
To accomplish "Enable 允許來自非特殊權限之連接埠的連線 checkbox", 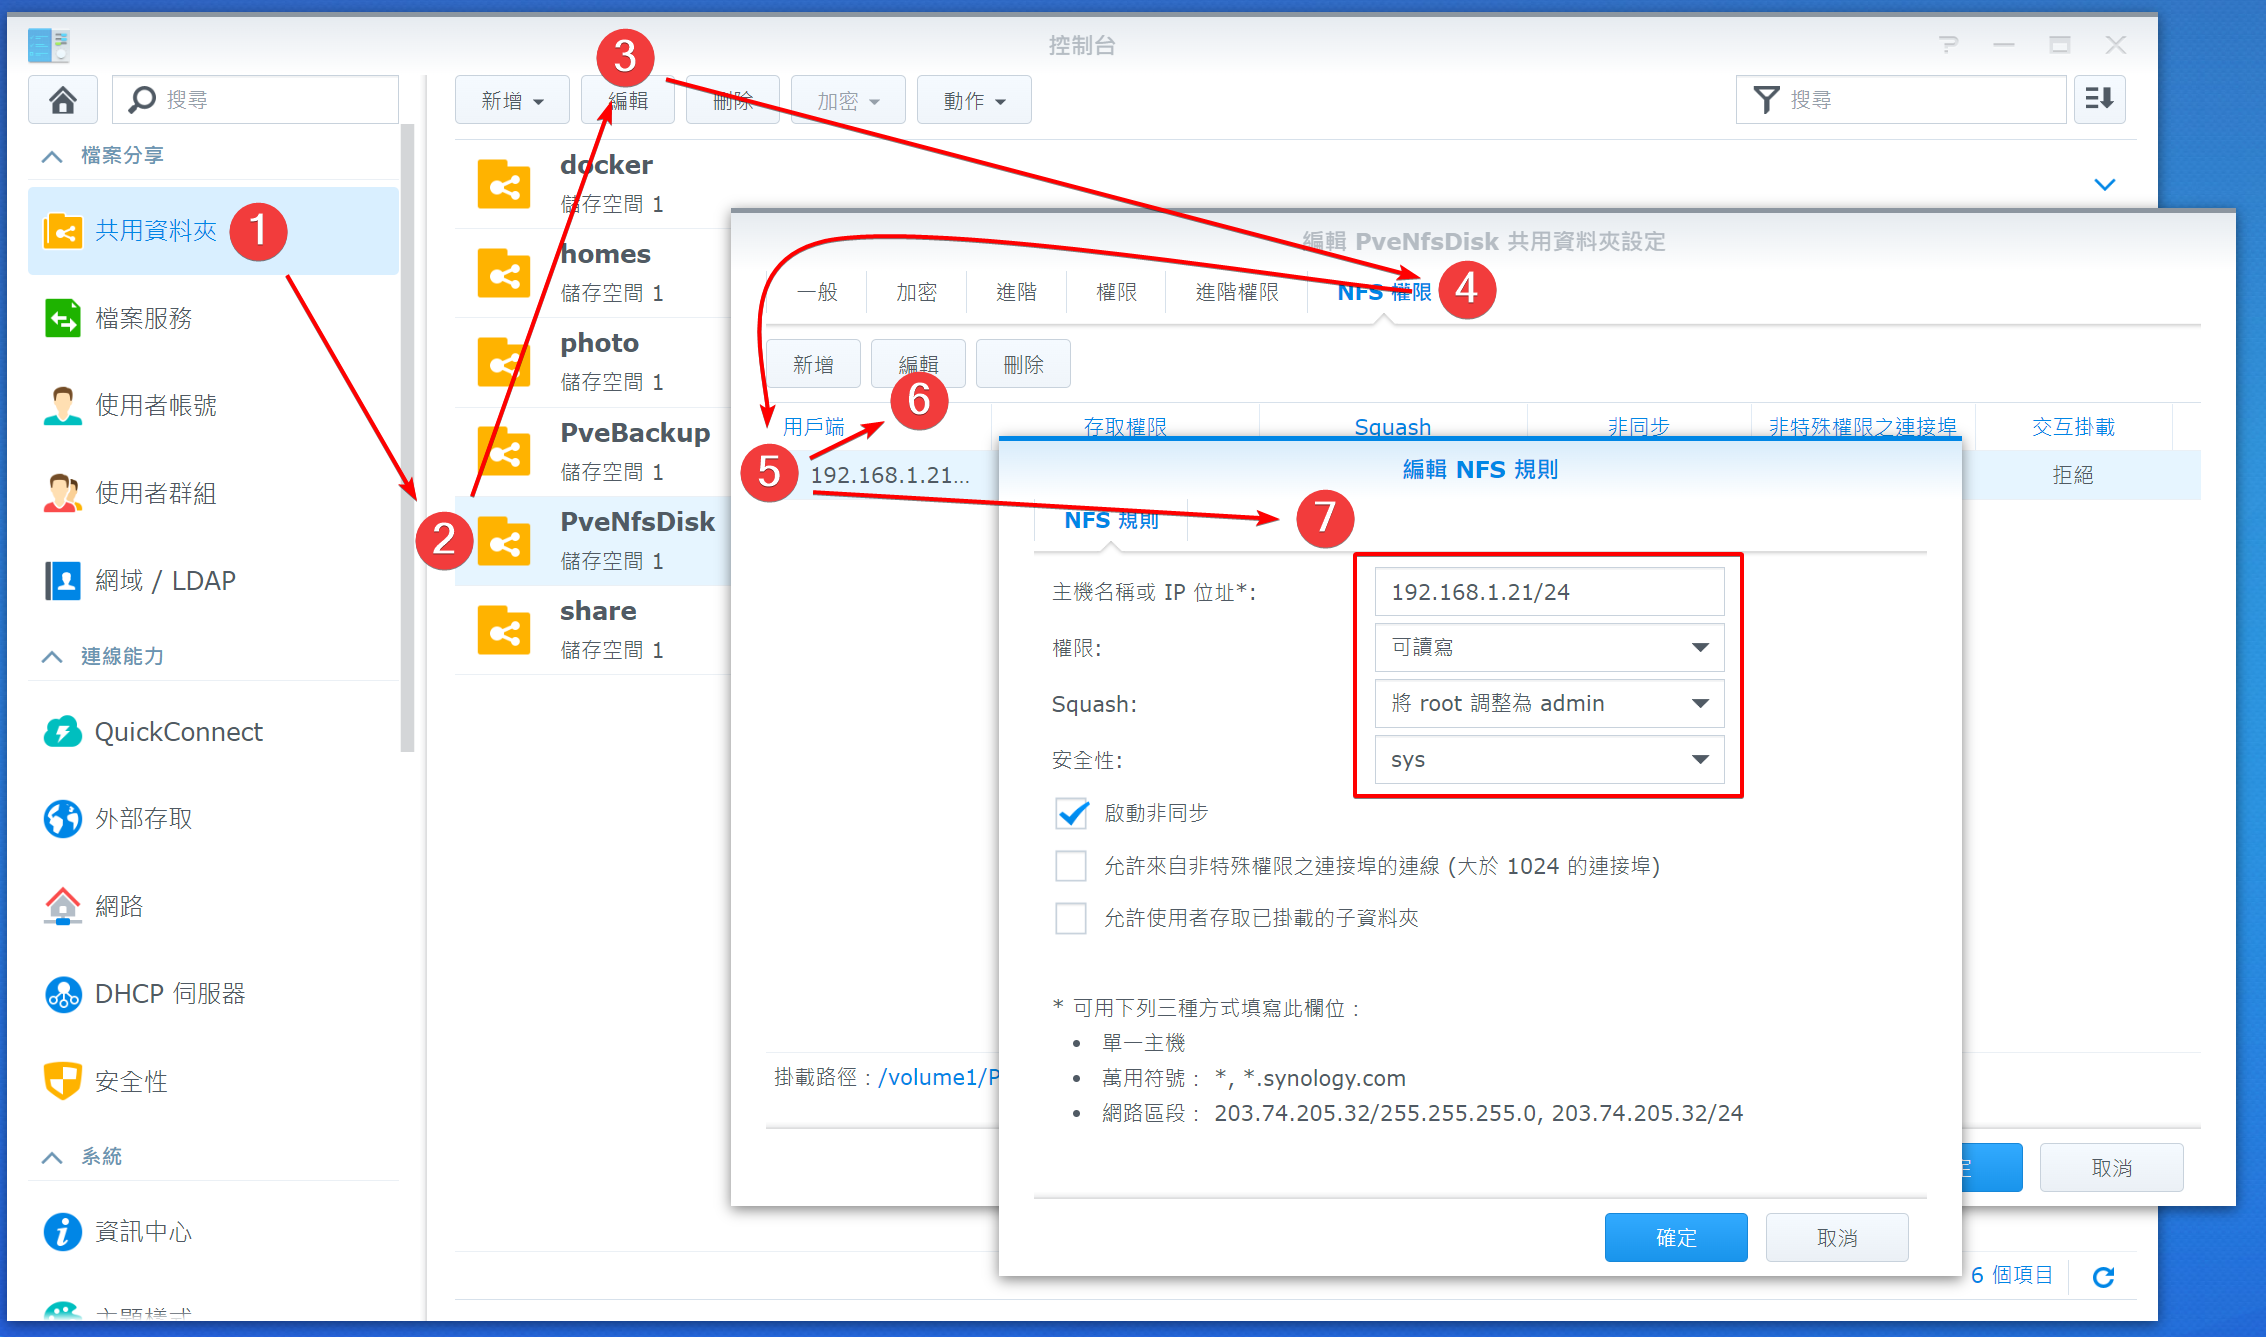I will 1071,866.
